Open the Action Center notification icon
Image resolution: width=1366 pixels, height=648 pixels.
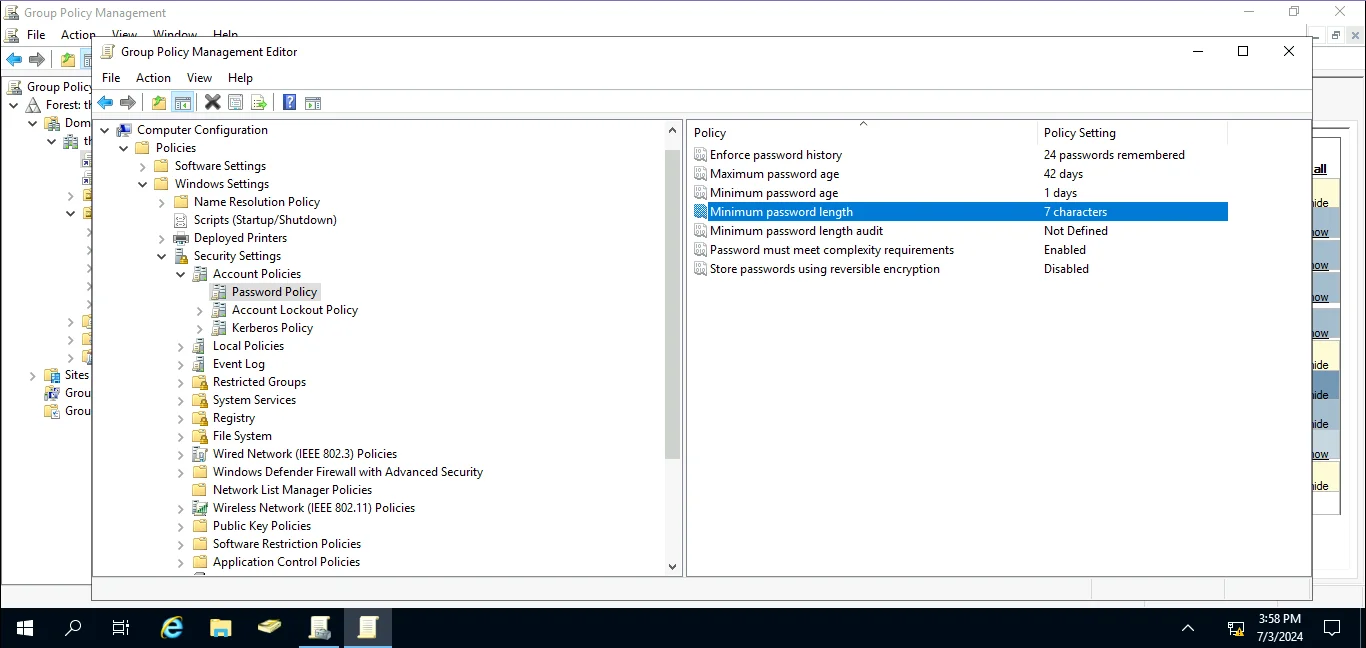click(1332, 628)
